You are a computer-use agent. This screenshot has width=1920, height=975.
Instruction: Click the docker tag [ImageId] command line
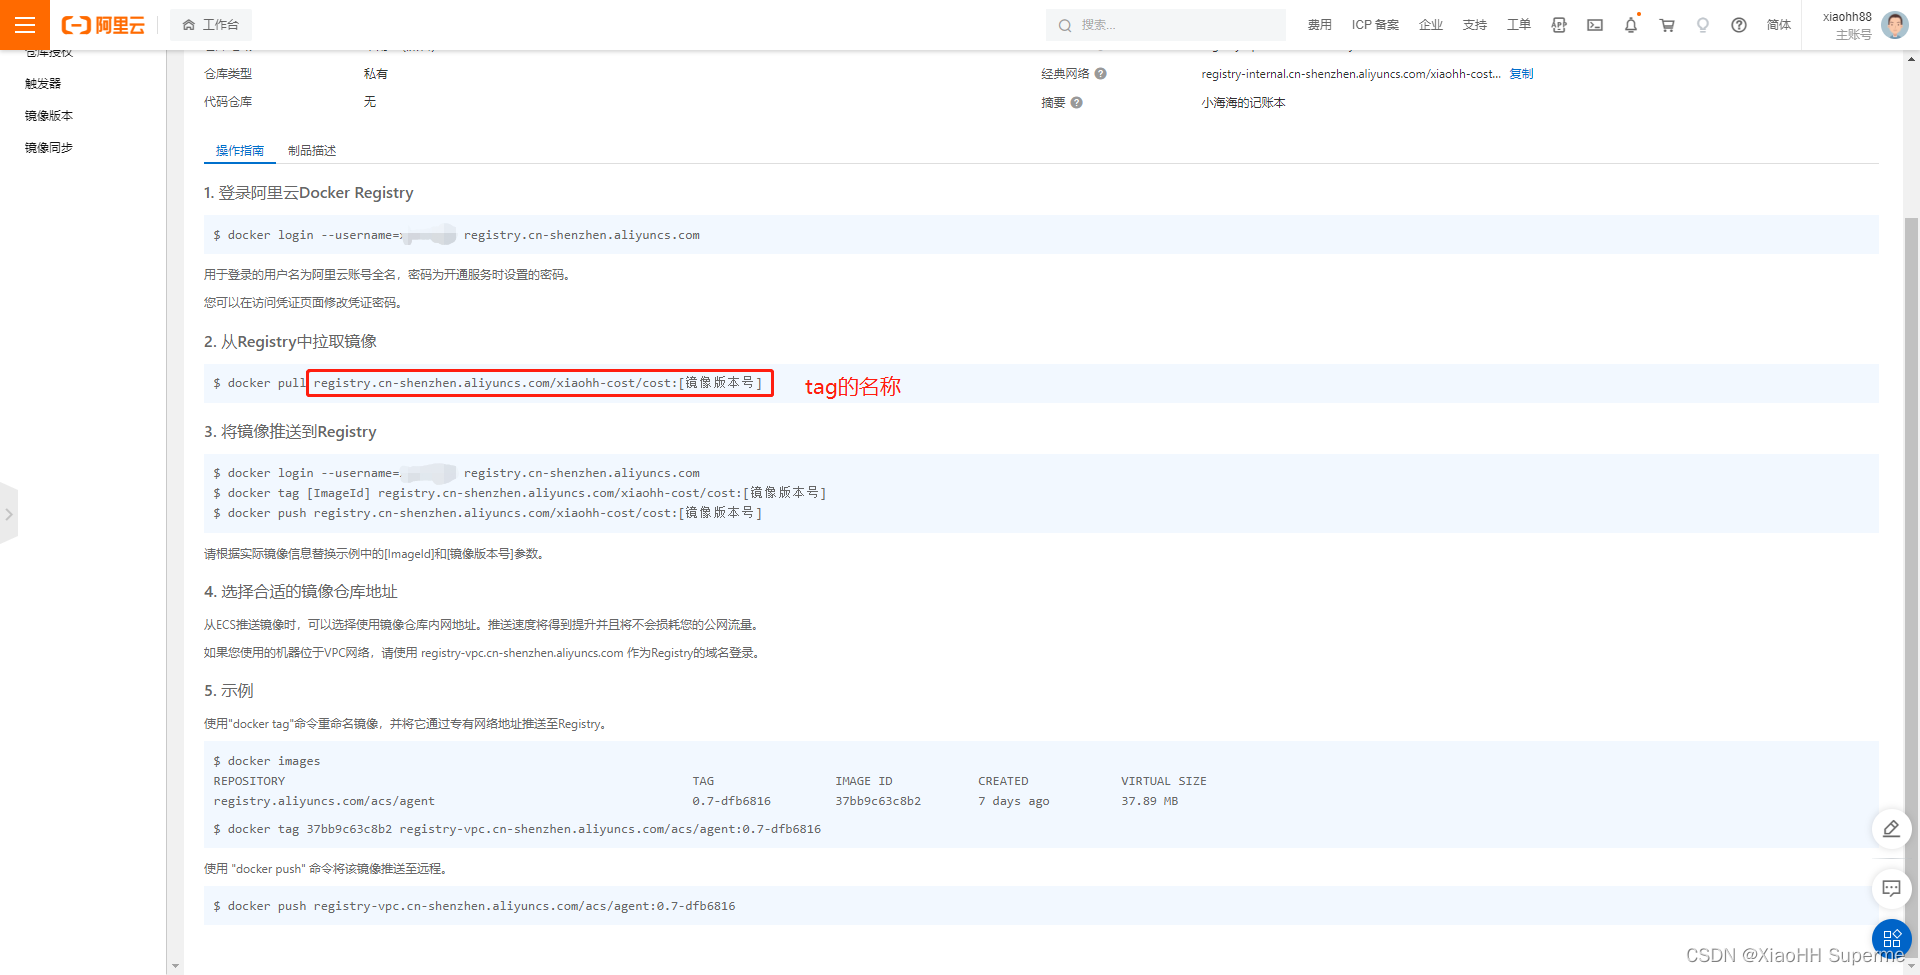click(x=520, y=493)
